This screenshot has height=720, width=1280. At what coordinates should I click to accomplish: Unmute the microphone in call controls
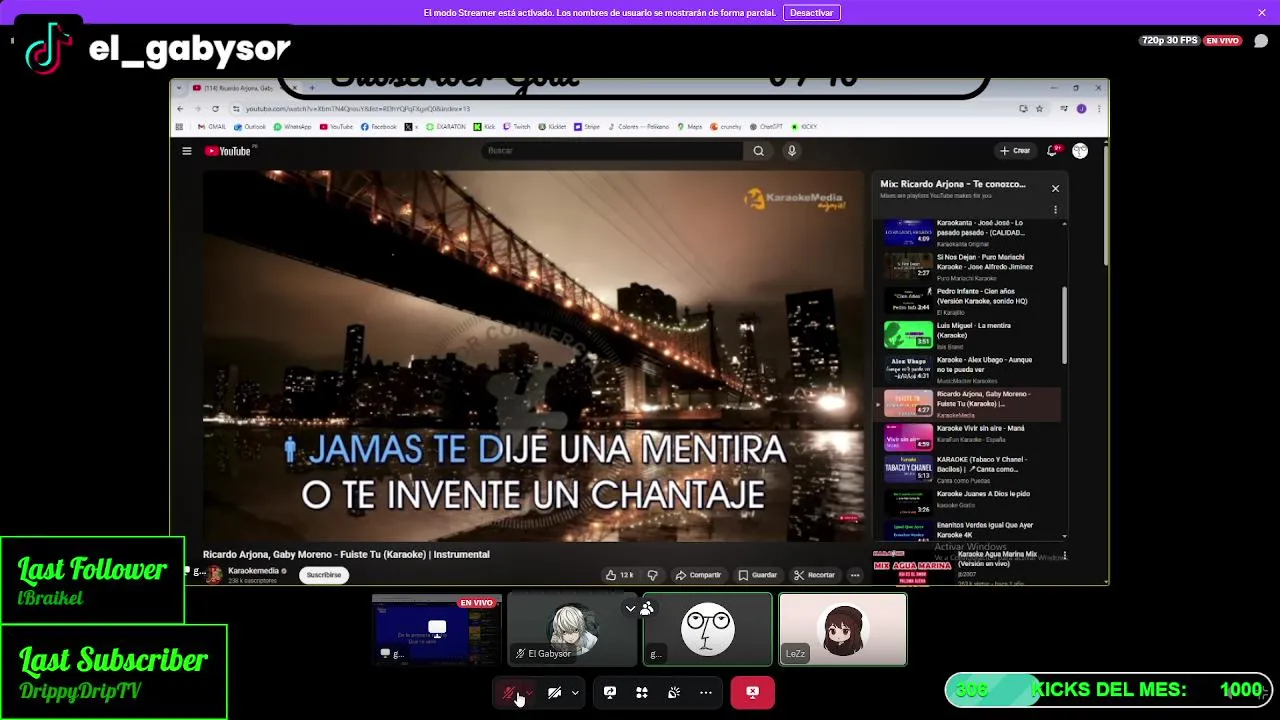coord(510,692)
